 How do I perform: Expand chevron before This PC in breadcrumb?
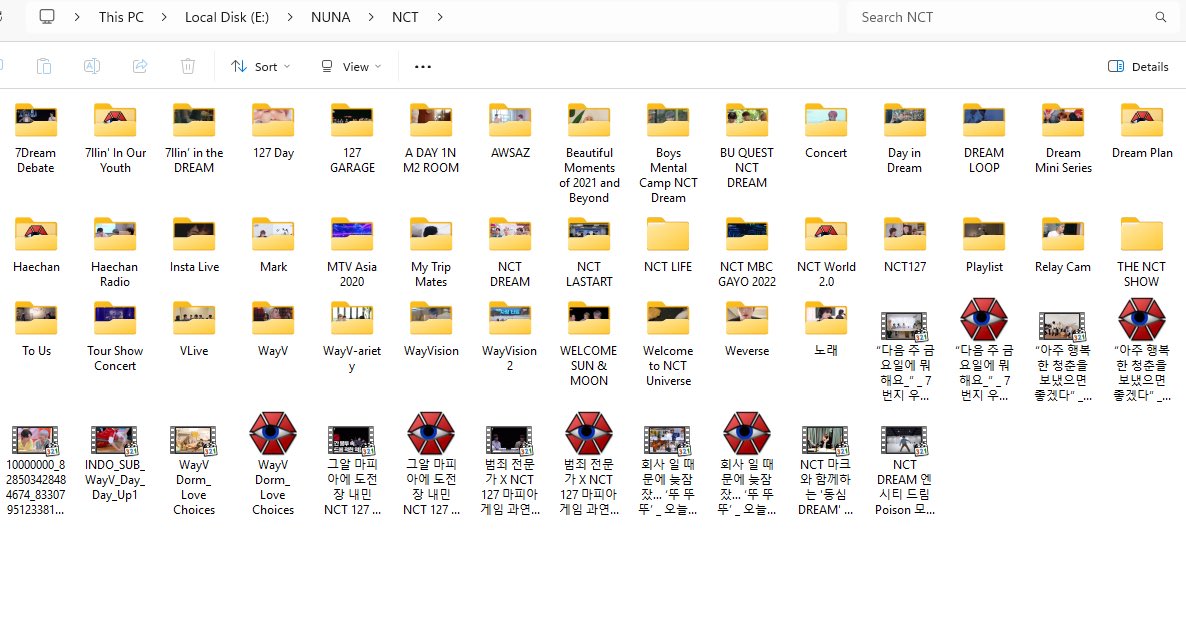76,17
